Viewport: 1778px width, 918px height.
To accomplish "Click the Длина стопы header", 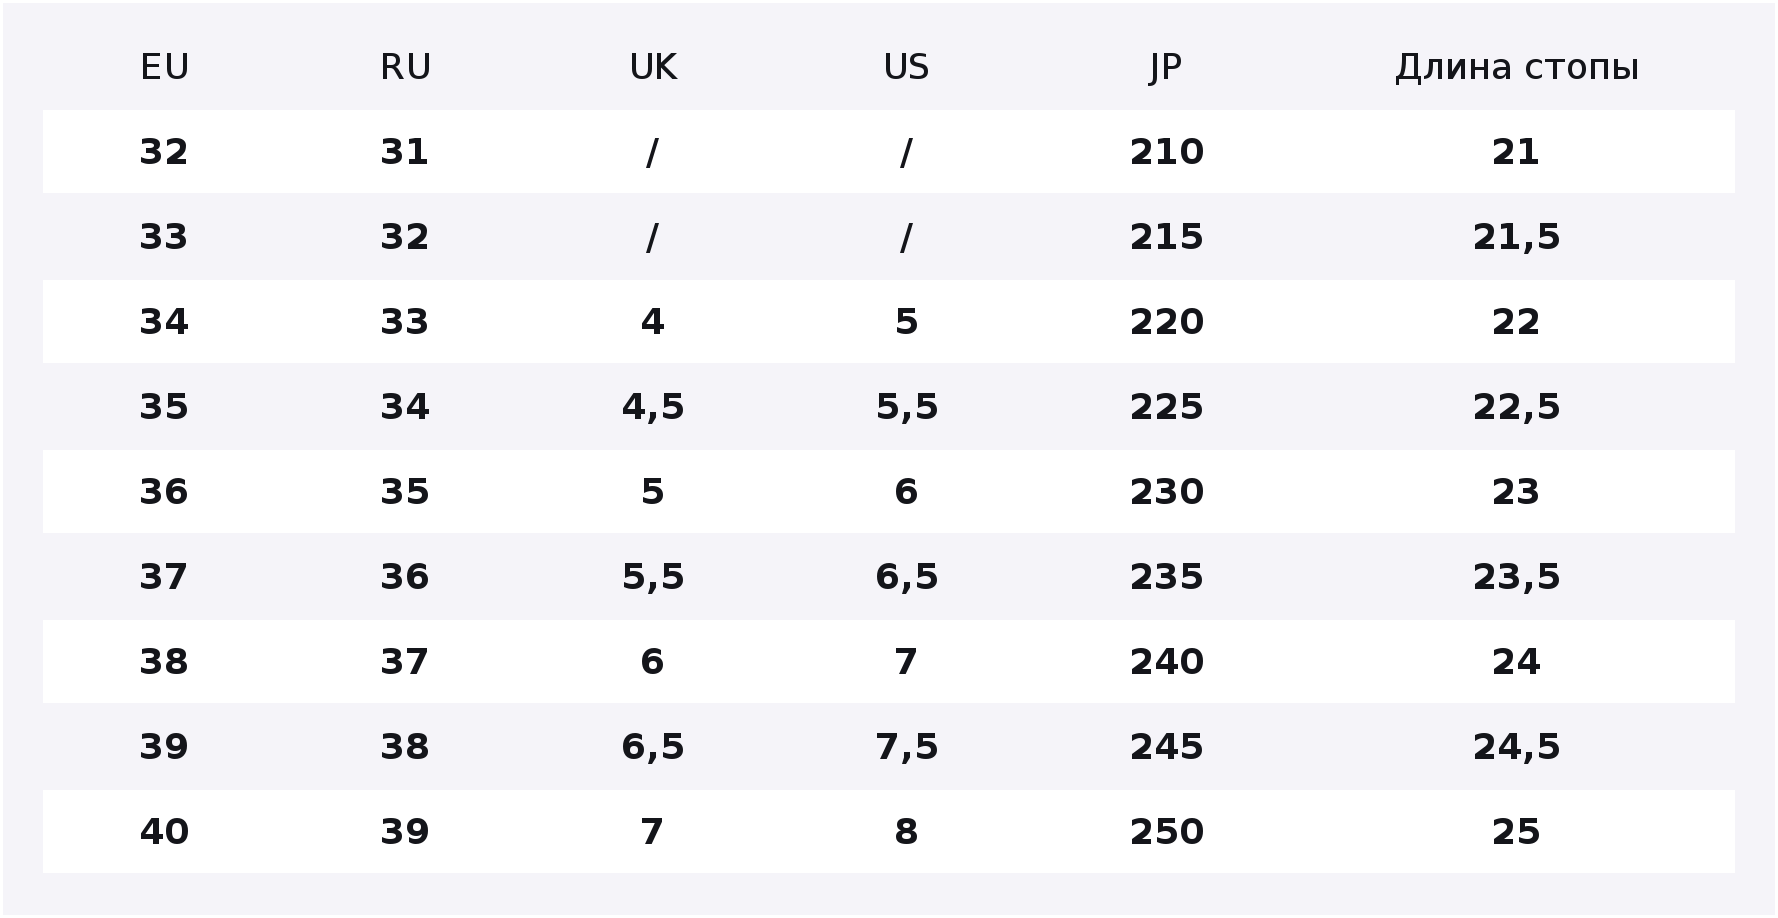I will click(1516, 68).
